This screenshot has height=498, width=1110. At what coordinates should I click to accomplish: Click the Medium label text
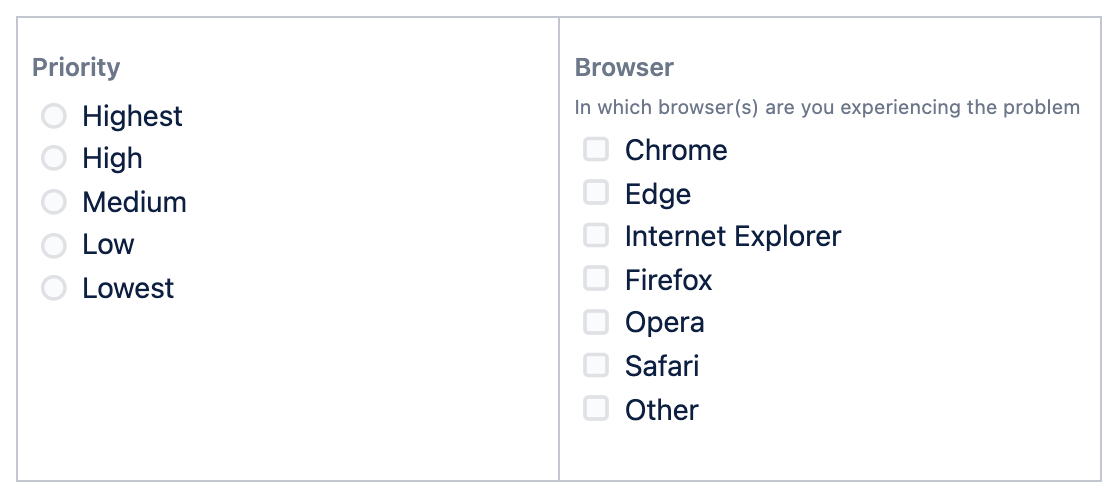pos(134,202)
